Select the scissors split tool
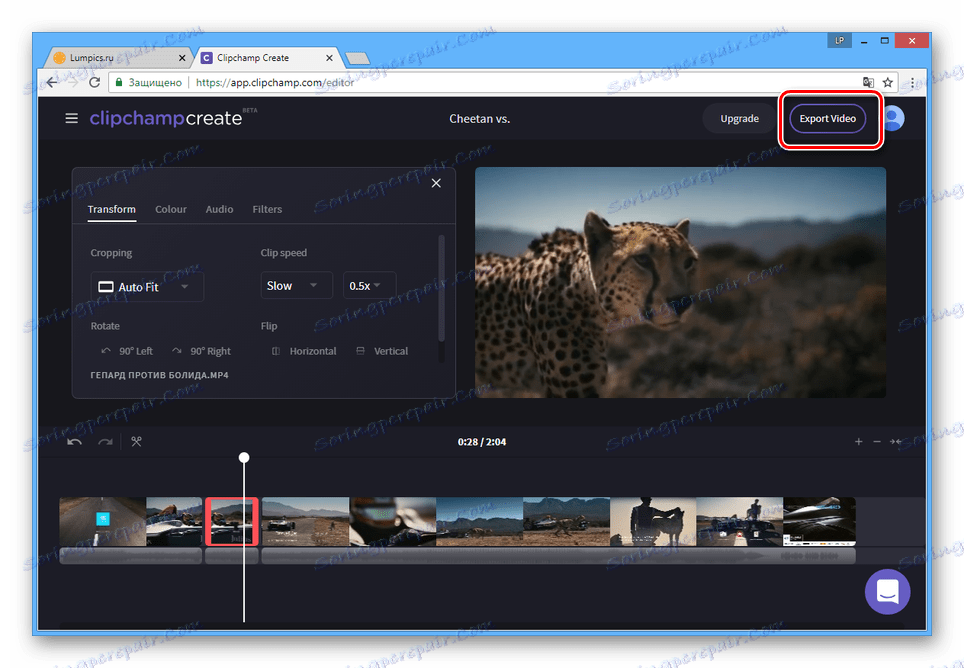 tap(136, 441)
